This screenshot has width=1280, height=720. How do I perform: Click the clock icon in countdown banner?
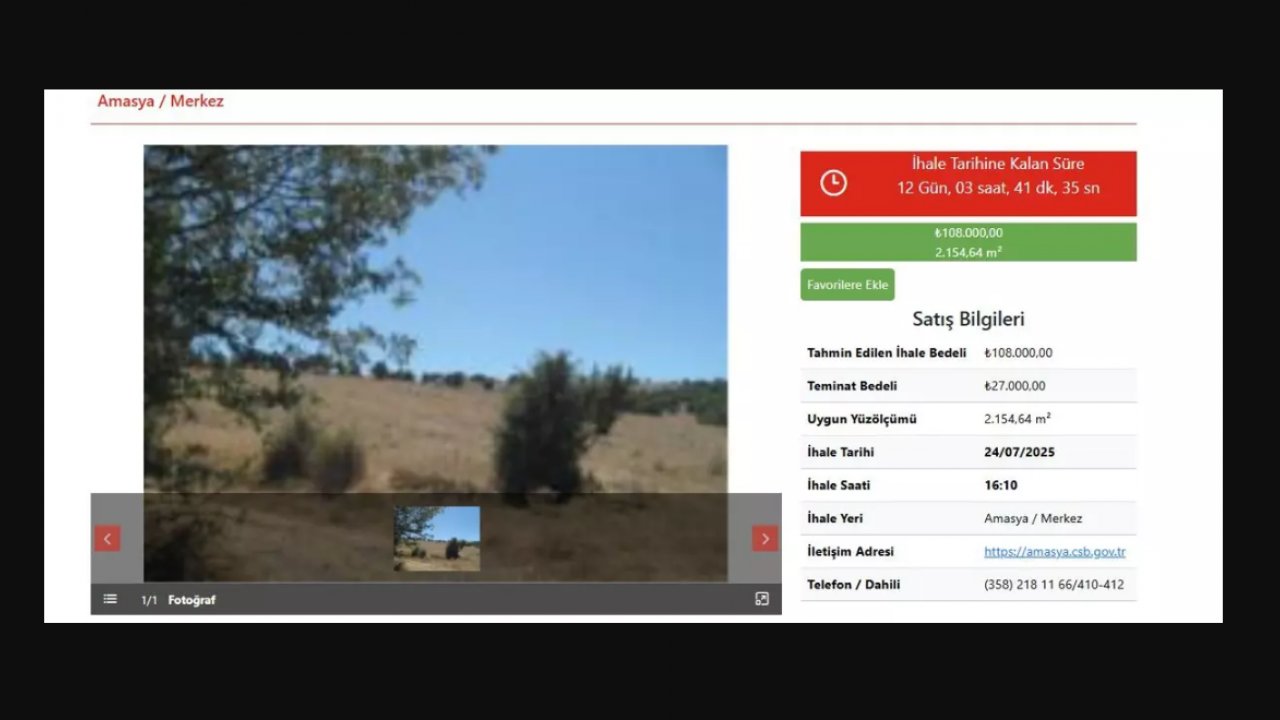(x=833, y=183)
